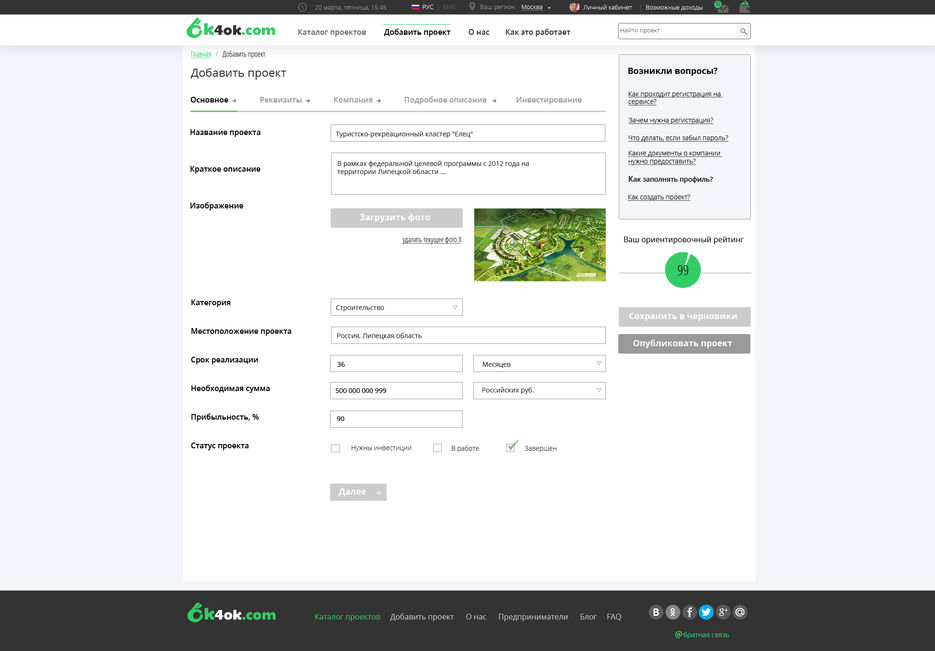Open notifications icon with green badge
935x651 pixels.
tap(721, 7)
